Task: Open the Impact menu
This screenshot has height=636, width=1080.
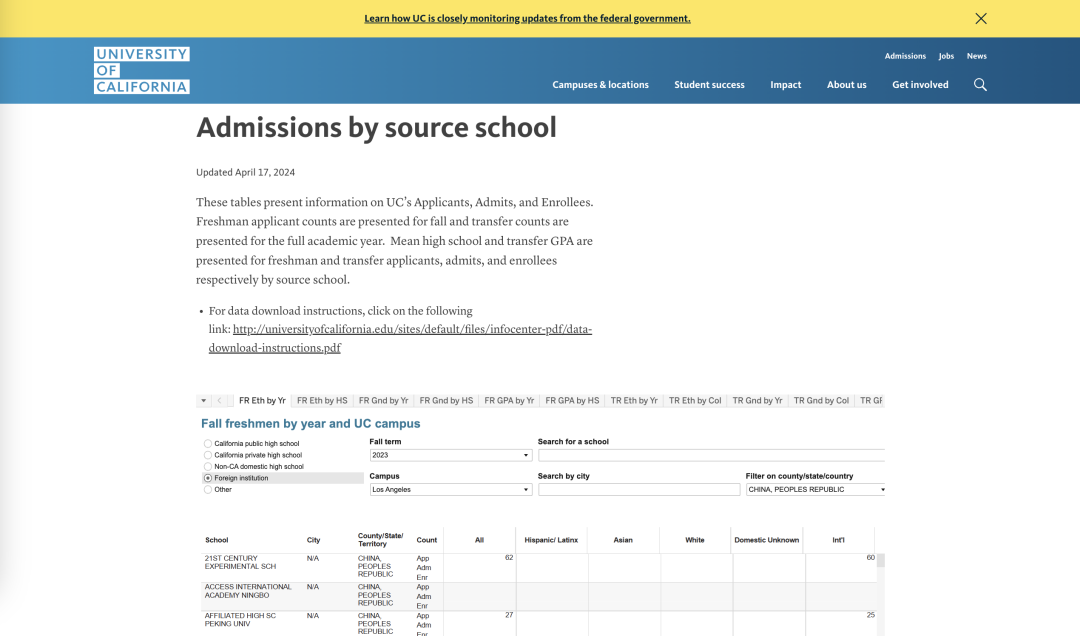Action: [x=786, y=85]
